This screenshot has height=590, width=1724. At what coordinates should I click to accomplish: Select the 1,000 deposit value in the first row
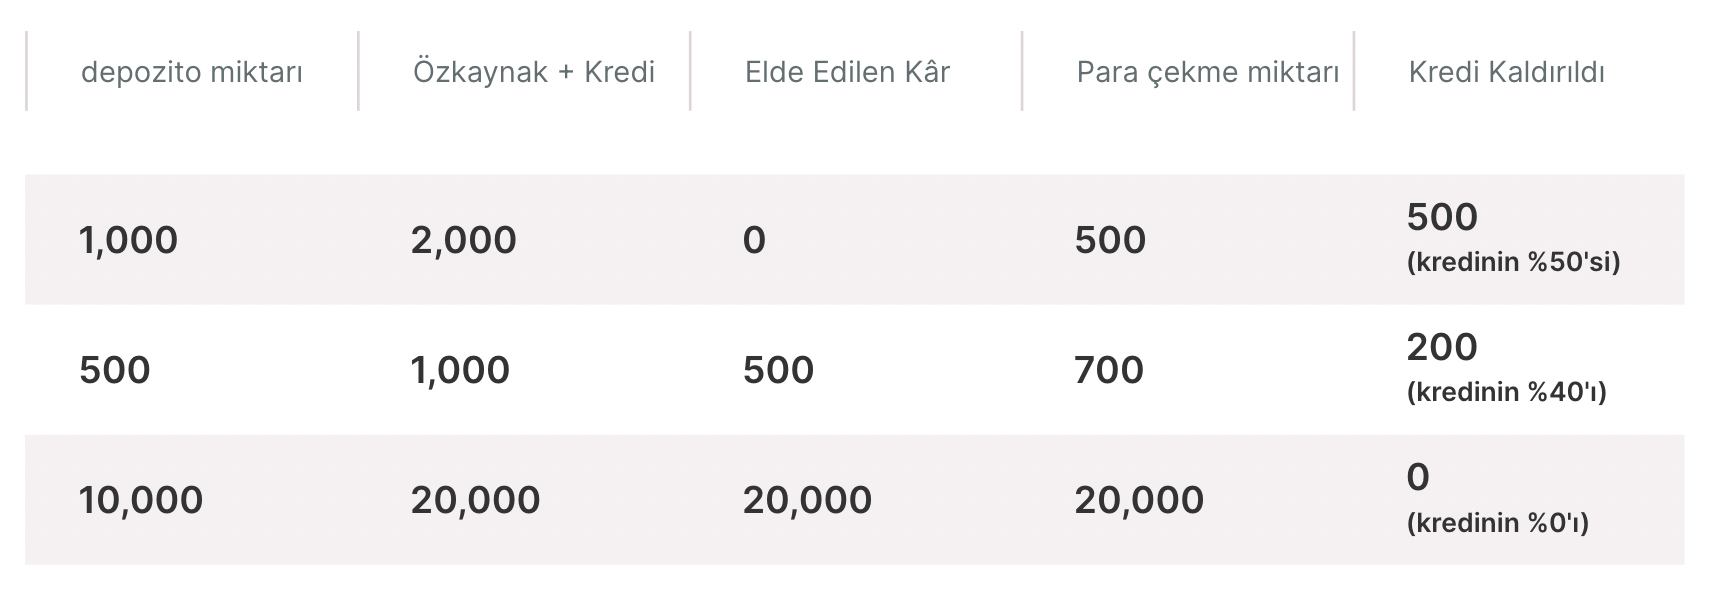pyautogui.click(x=128, y=240)
